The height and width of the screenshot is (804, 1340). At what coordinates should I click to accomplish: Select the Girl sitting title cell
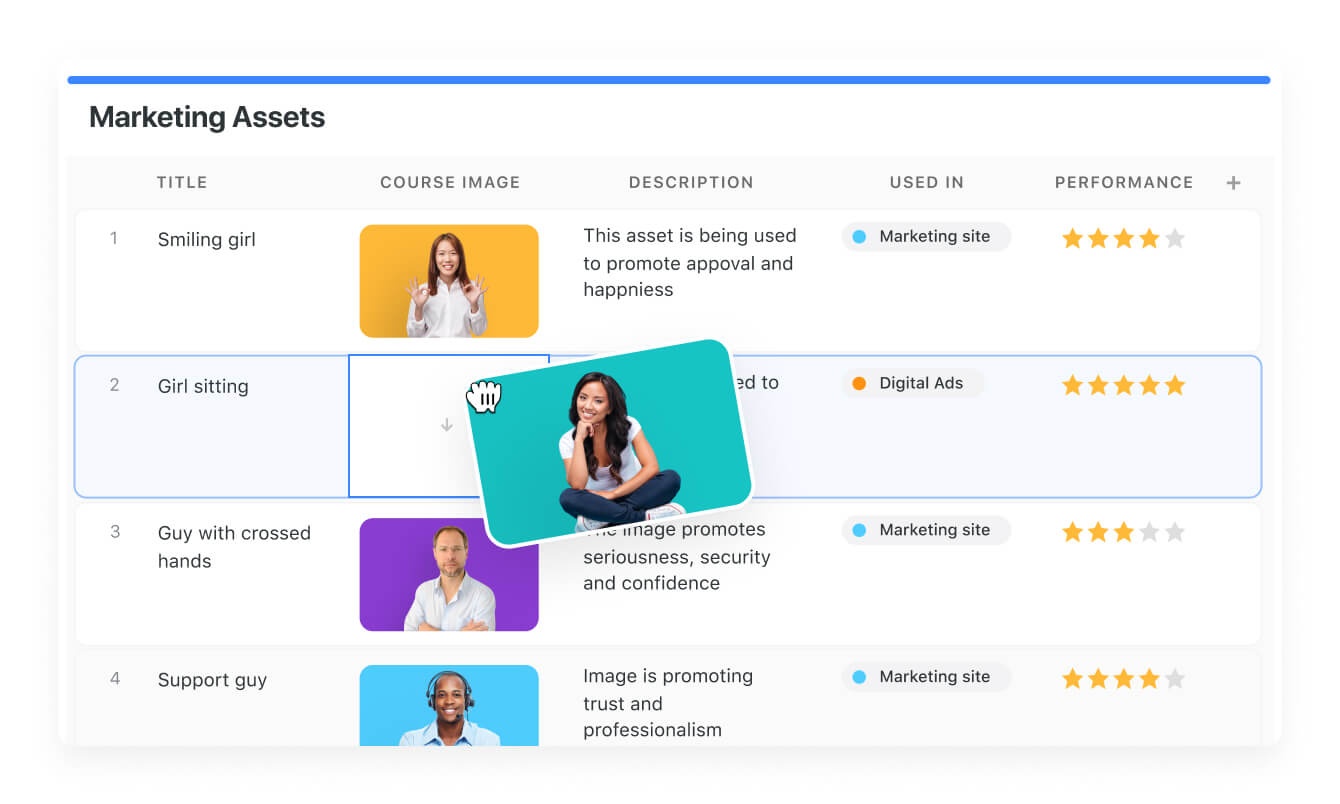[203, 386]
